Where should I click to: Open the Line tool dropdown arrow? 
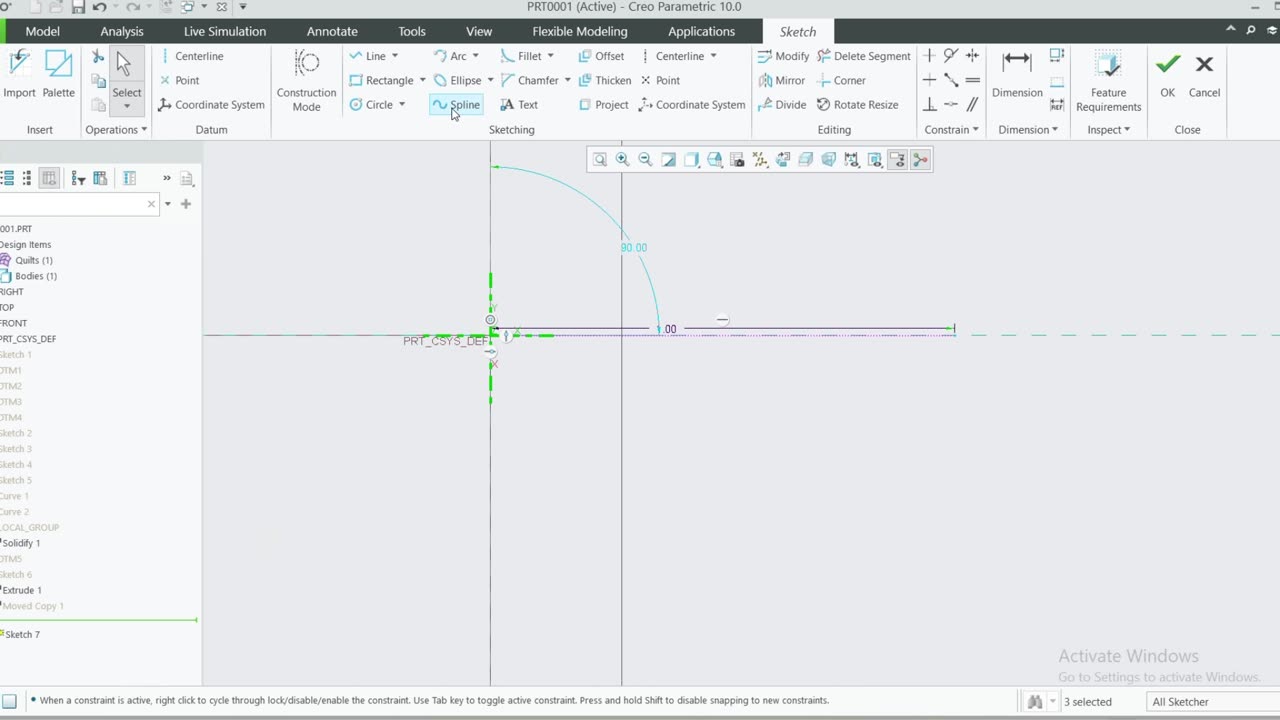pos(394,56)
